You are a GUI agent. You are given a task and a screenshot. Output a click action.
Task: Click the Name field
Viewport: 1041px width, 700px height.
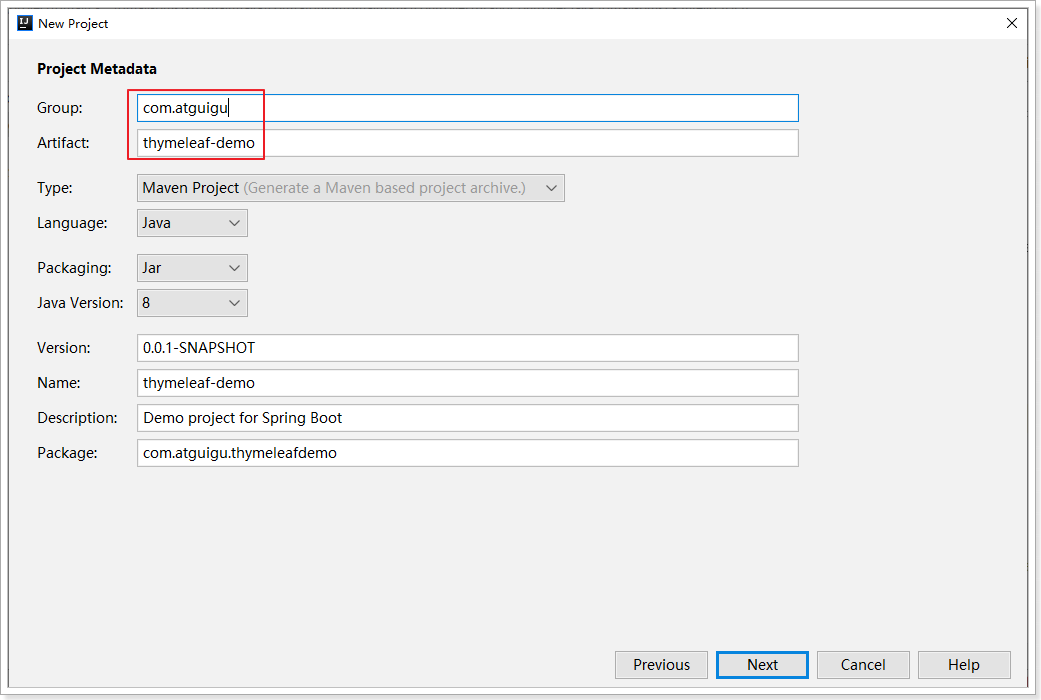pos(467,383)
